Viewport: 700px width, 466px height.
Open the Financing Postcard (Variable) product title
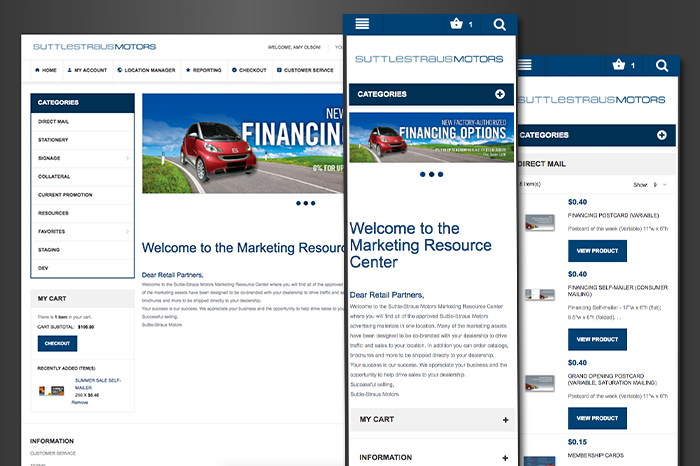613,215
